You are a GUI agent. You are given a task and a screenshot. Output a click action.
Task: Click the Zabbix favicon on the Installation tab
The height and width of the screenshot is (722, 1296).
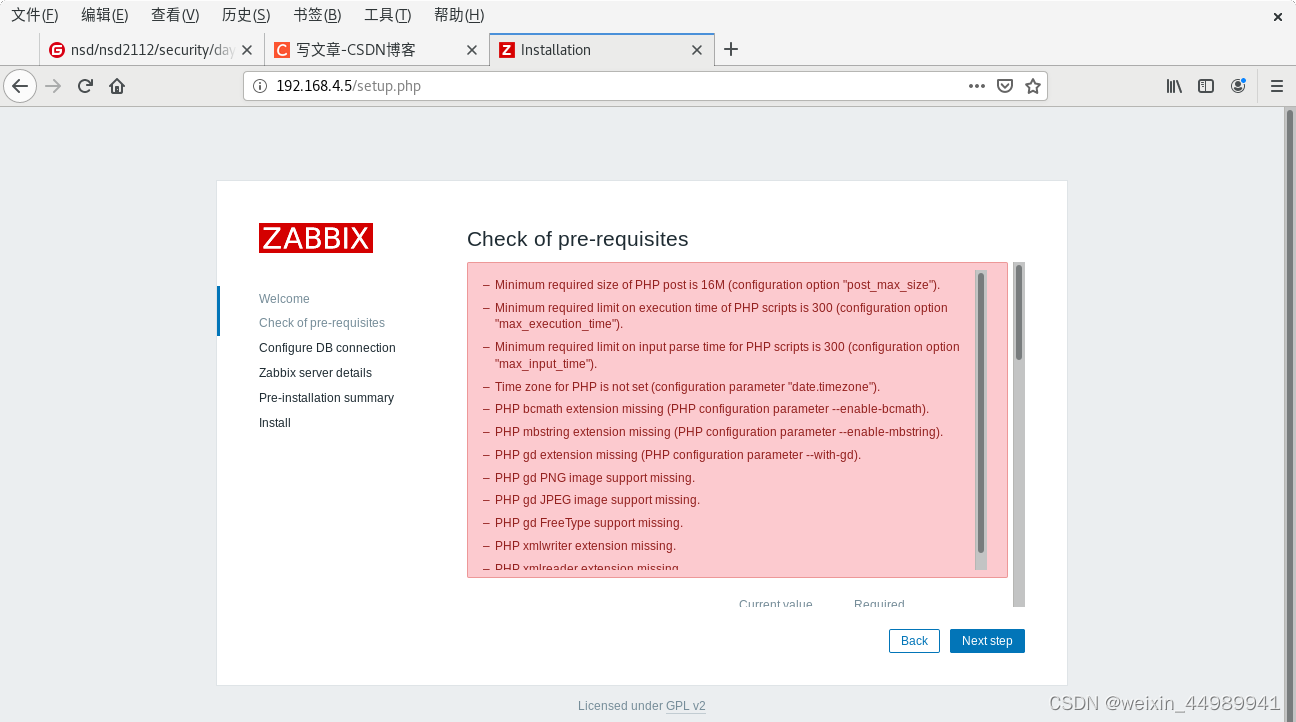(507, 50)
